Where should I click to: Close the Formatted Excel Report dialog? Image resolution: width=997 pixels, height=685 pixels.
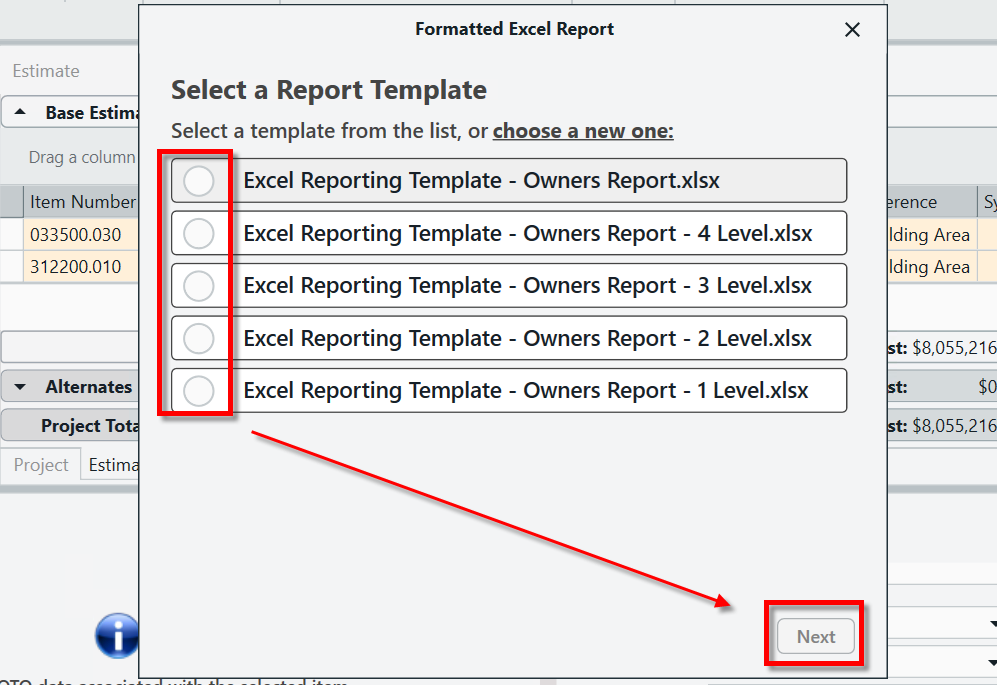852,29
